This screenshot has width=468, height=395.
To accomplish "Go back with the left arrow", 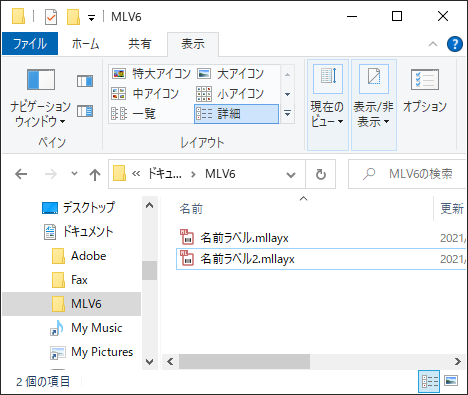I will coord(21,174).
